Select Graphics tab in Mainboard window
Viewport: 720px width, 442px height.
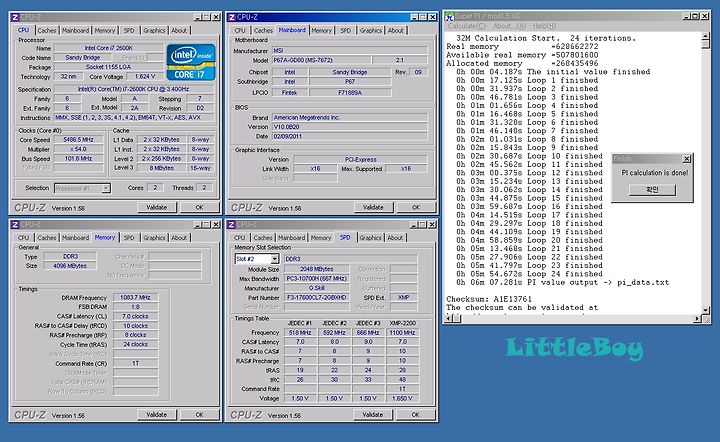(371, 30)
